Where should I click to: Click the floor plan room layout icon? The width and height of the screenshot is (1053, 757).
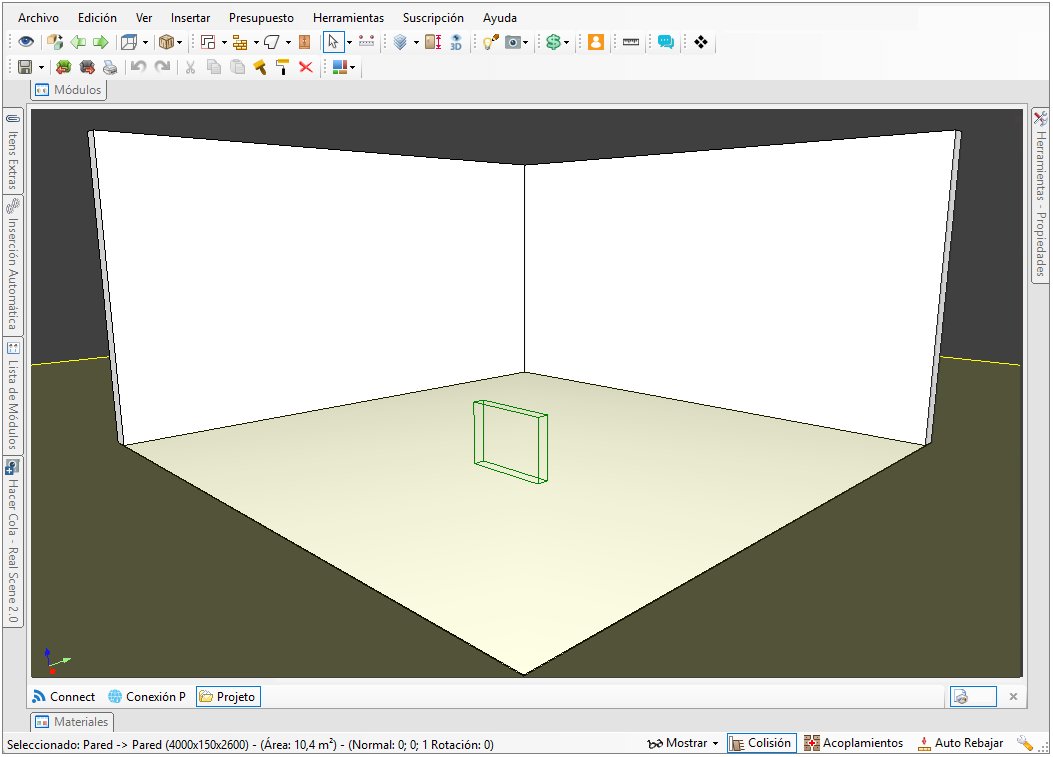208,42
